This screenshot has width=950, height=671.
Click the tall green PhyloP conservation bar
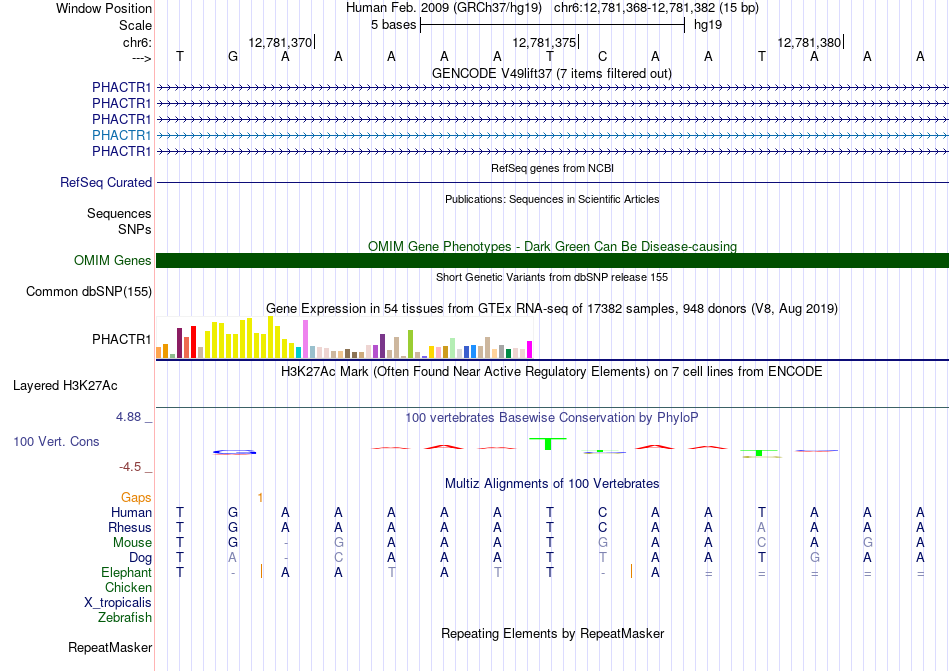click(548, 444)
